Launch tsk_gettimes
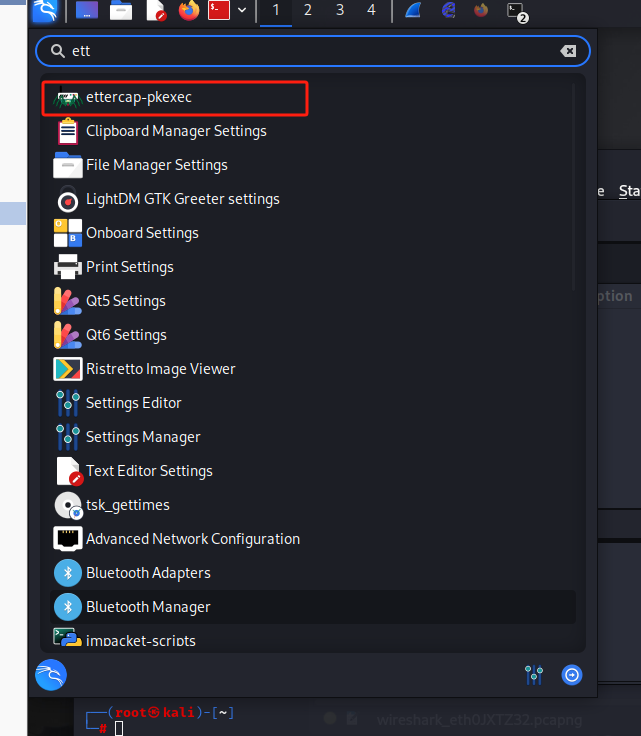The width and height of the screenshot is (641, 736). click(x=313, y=505)
